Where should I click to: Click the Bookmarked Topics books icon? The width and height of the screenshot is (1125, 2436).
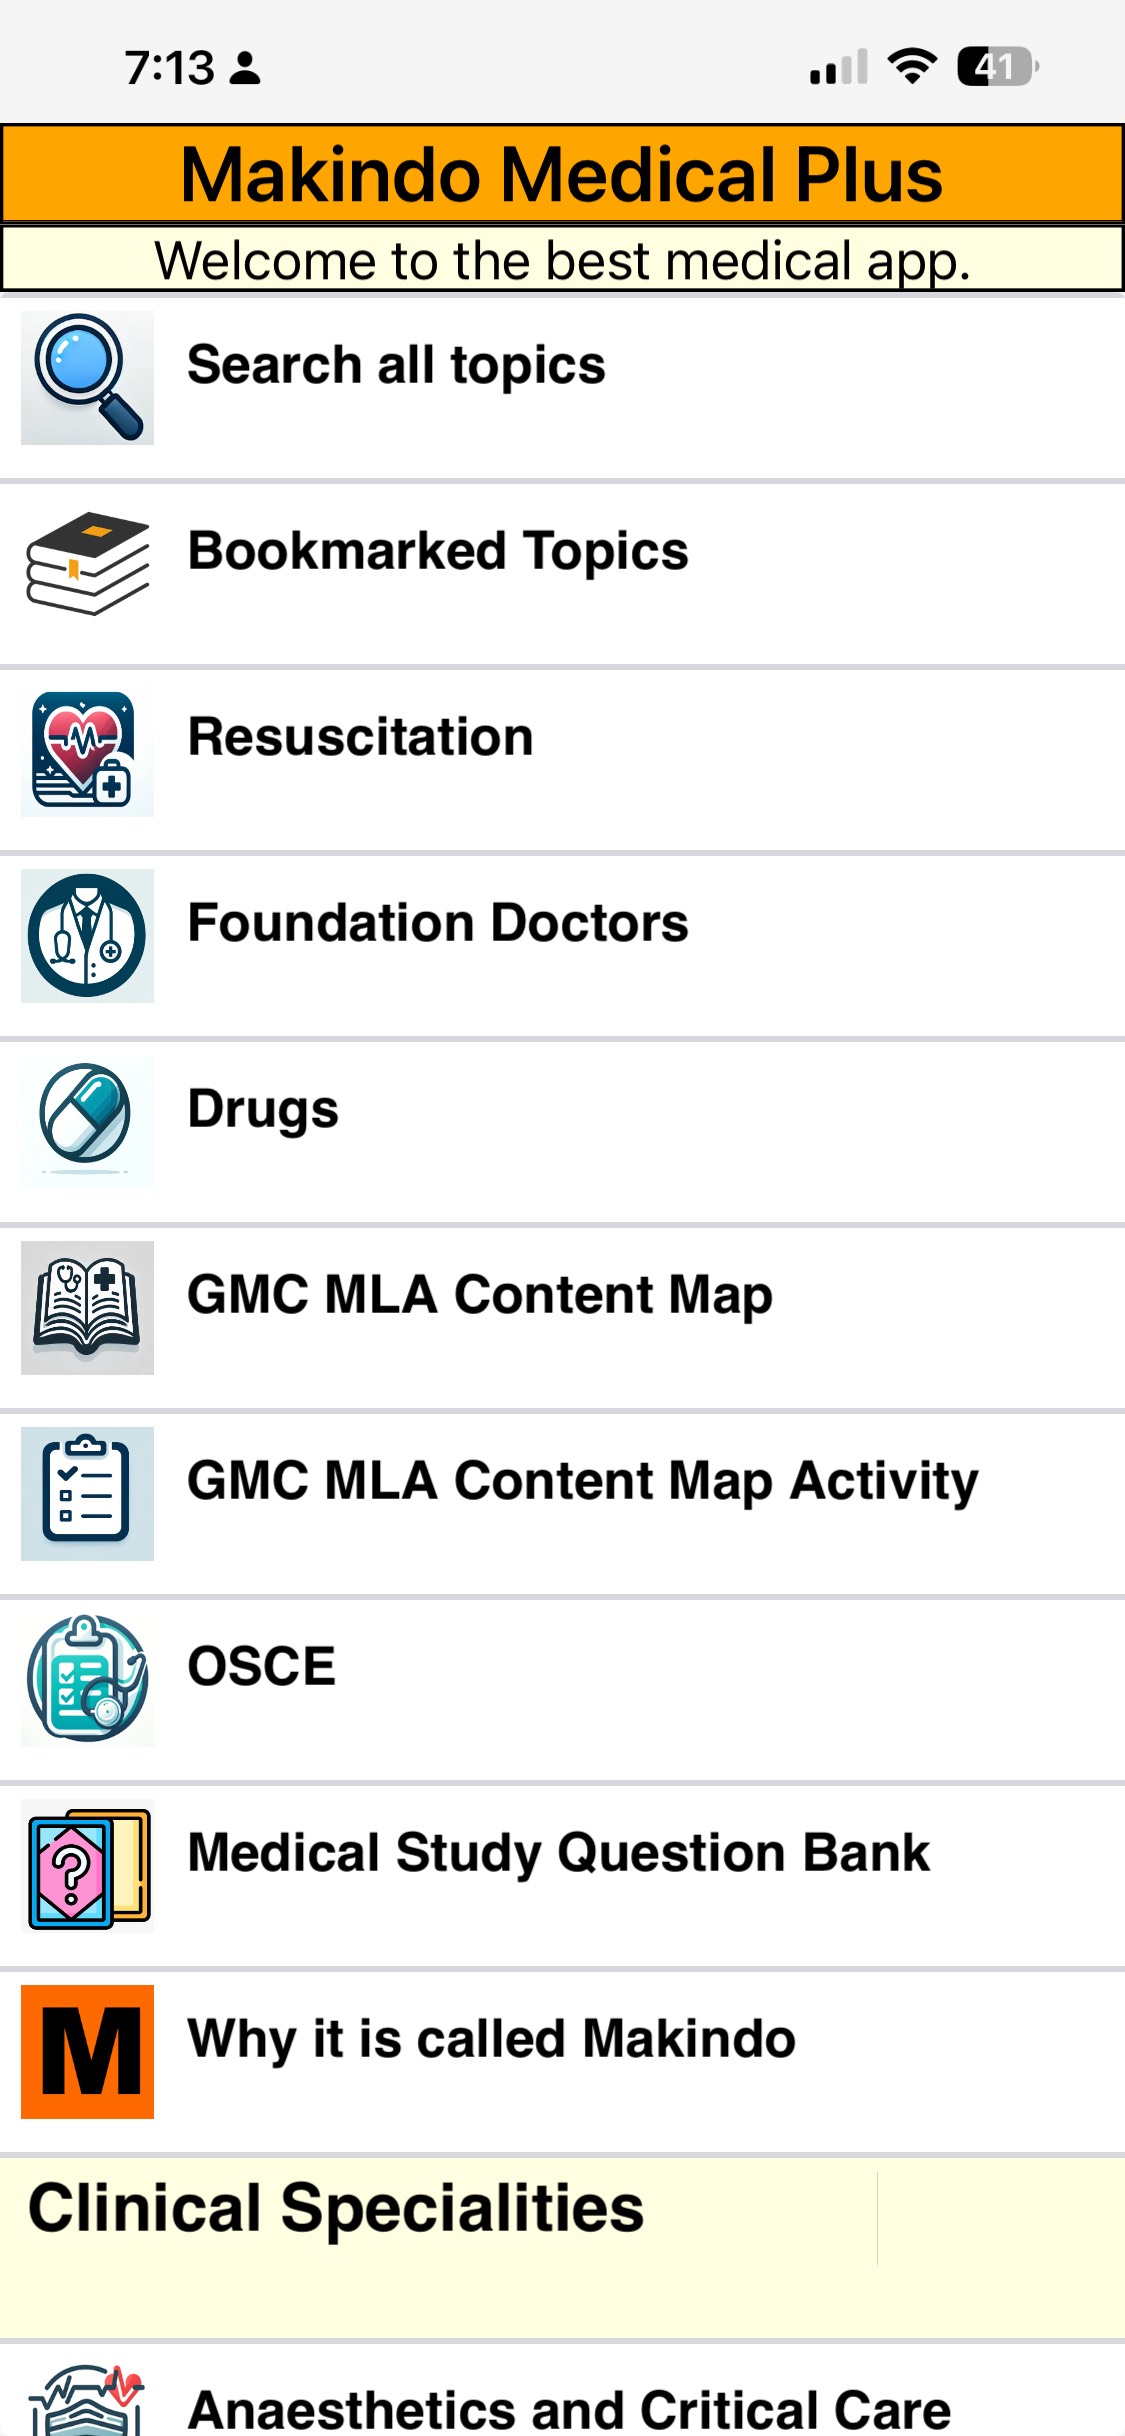pos(87,563)
